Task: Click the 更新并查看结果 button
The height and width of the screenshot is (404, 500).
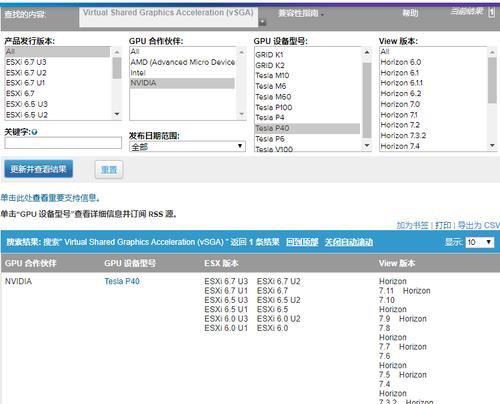Action: 38,169
